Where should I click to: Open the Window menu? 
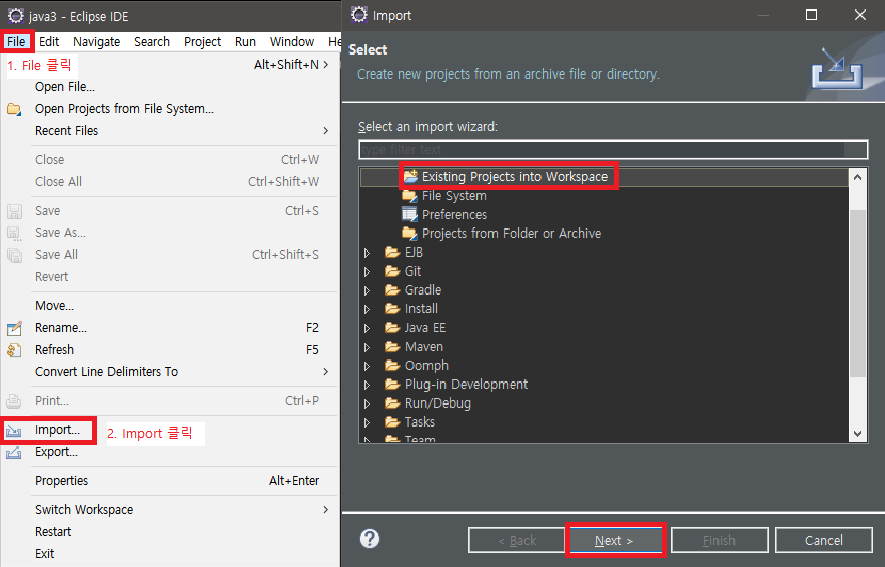tap(292, 42)
